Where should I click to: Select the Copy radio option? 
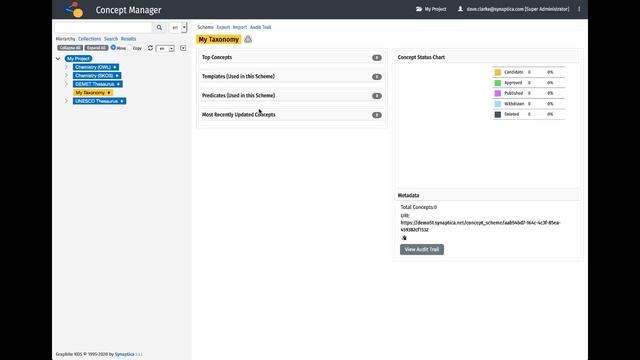[130, 48]
